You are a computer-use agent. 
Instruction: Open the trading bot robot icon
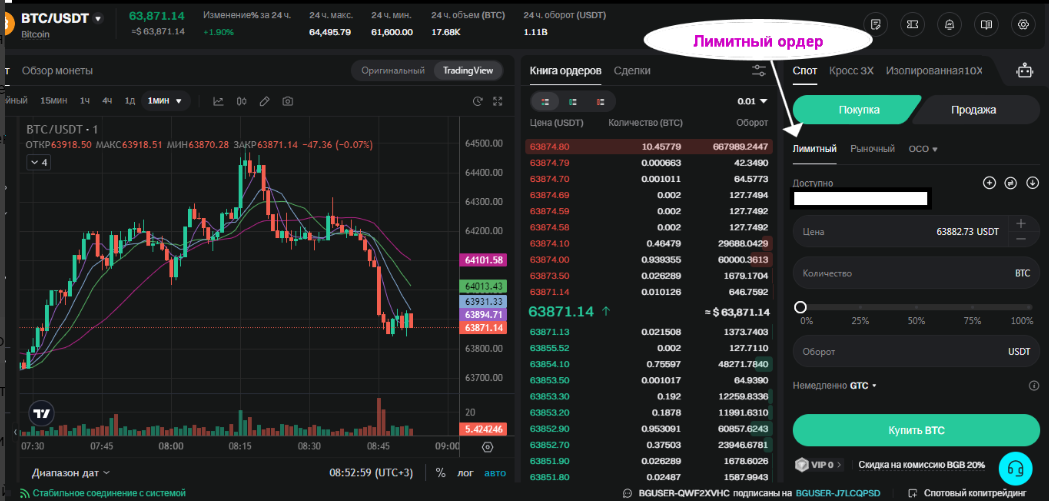coord(1024,71)
